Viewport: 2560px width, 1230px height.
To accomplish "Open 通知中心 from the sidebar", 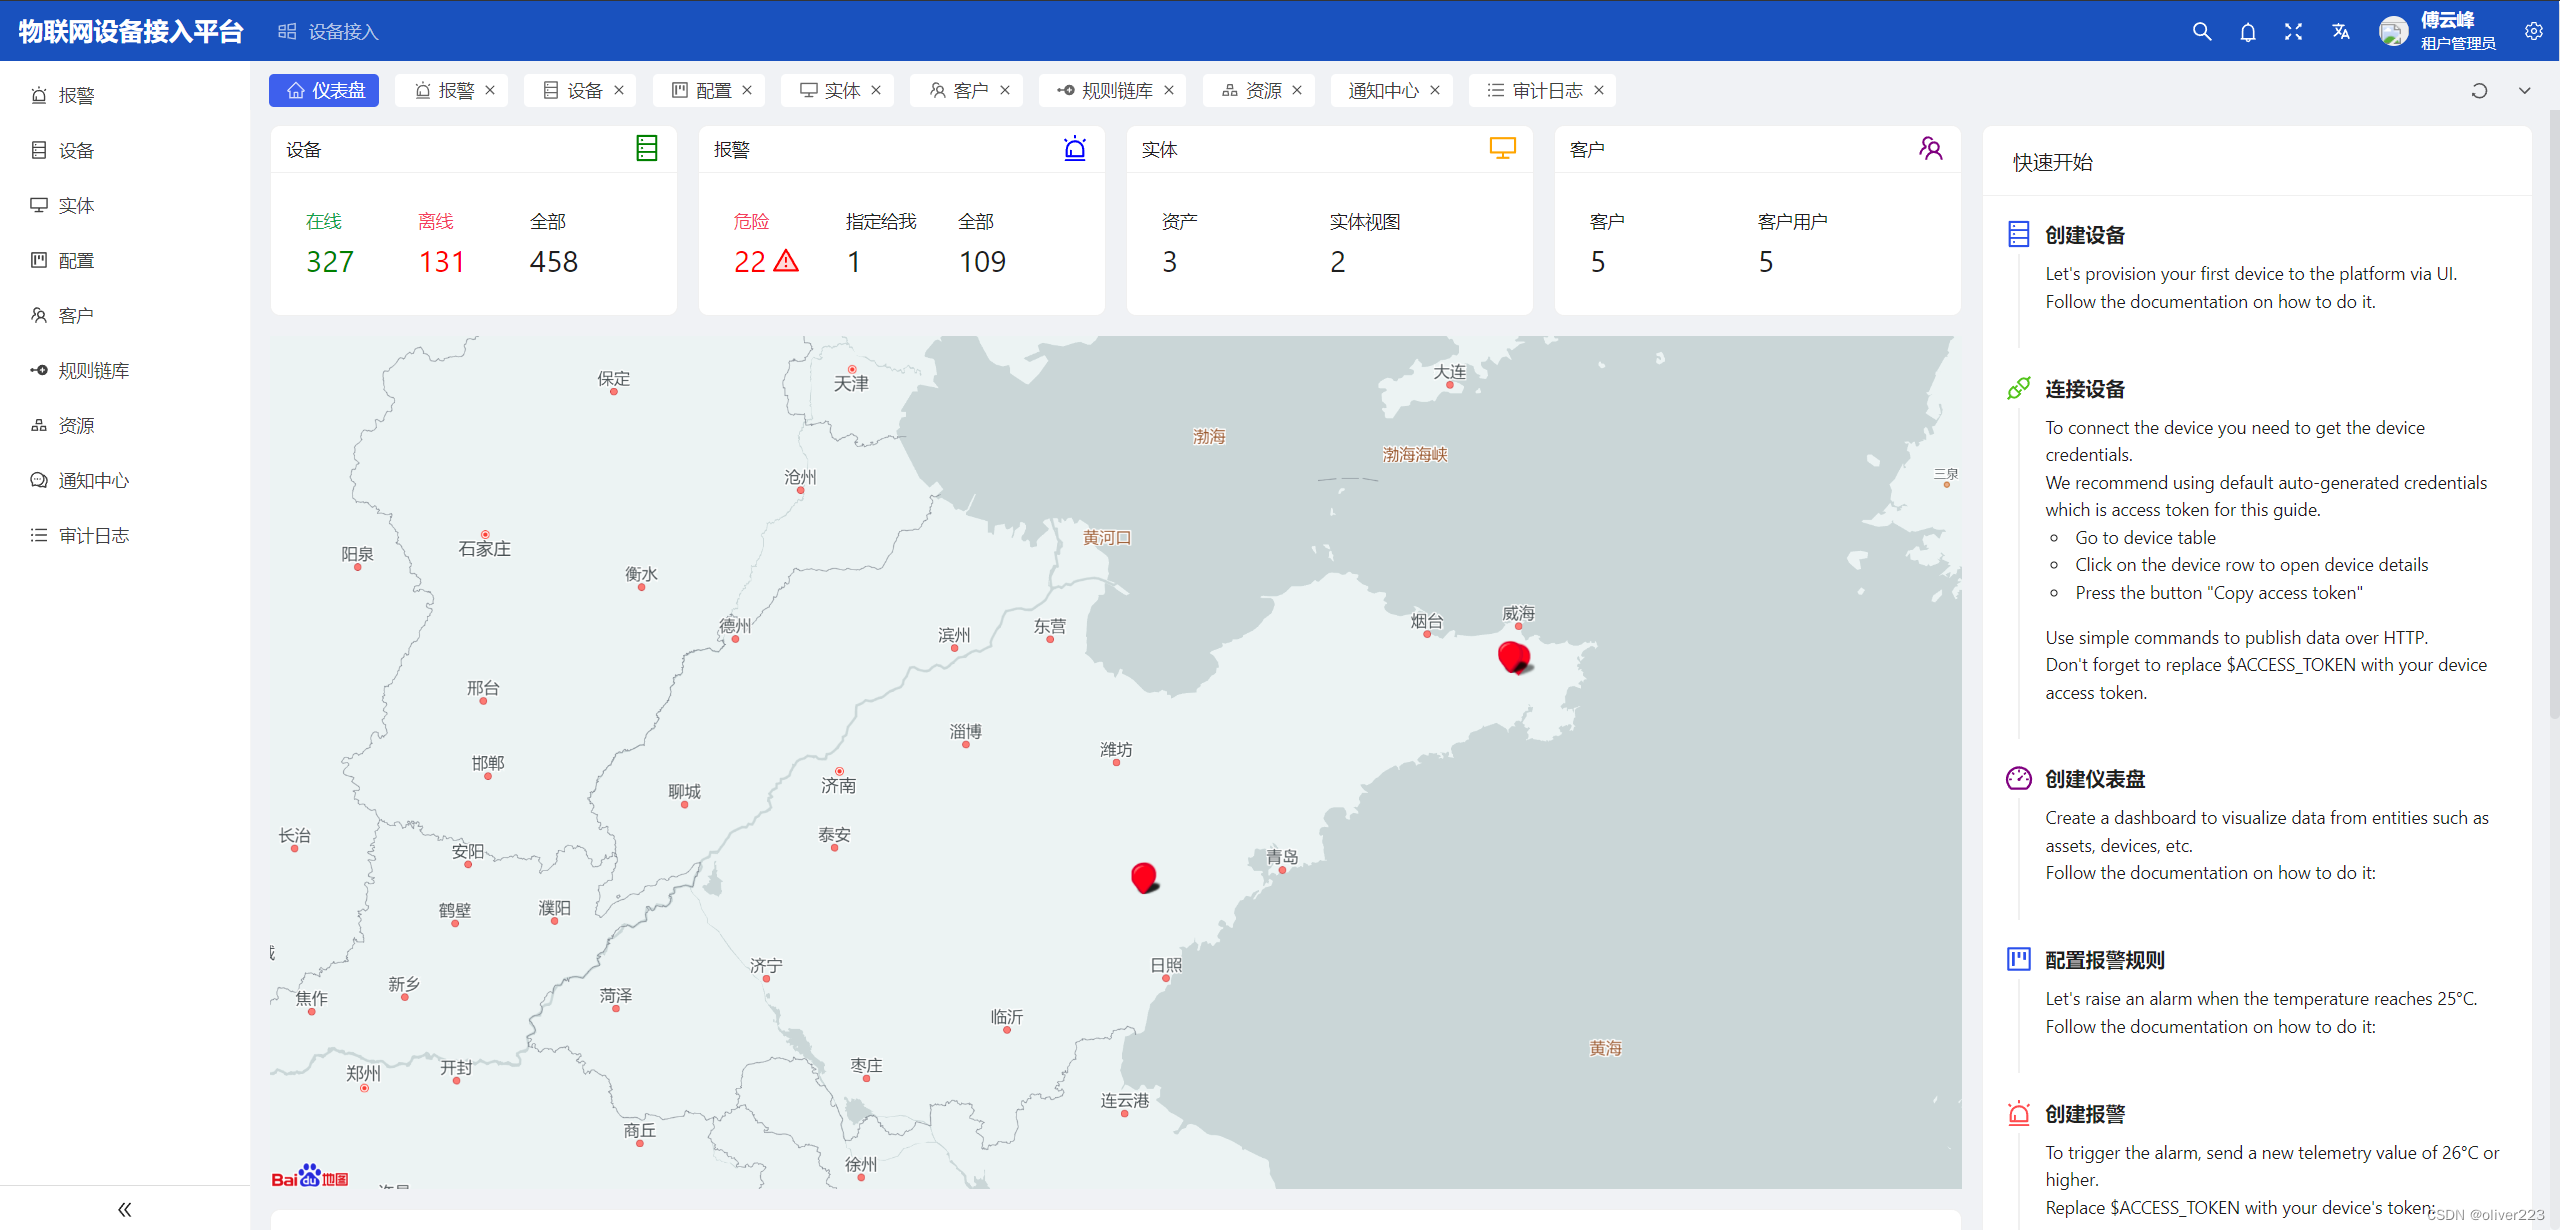I will coord(93,481).
